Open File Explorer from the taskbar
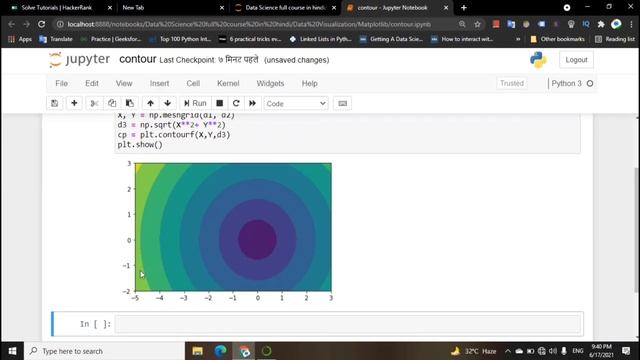640x360 pixels. coord(198,351)
